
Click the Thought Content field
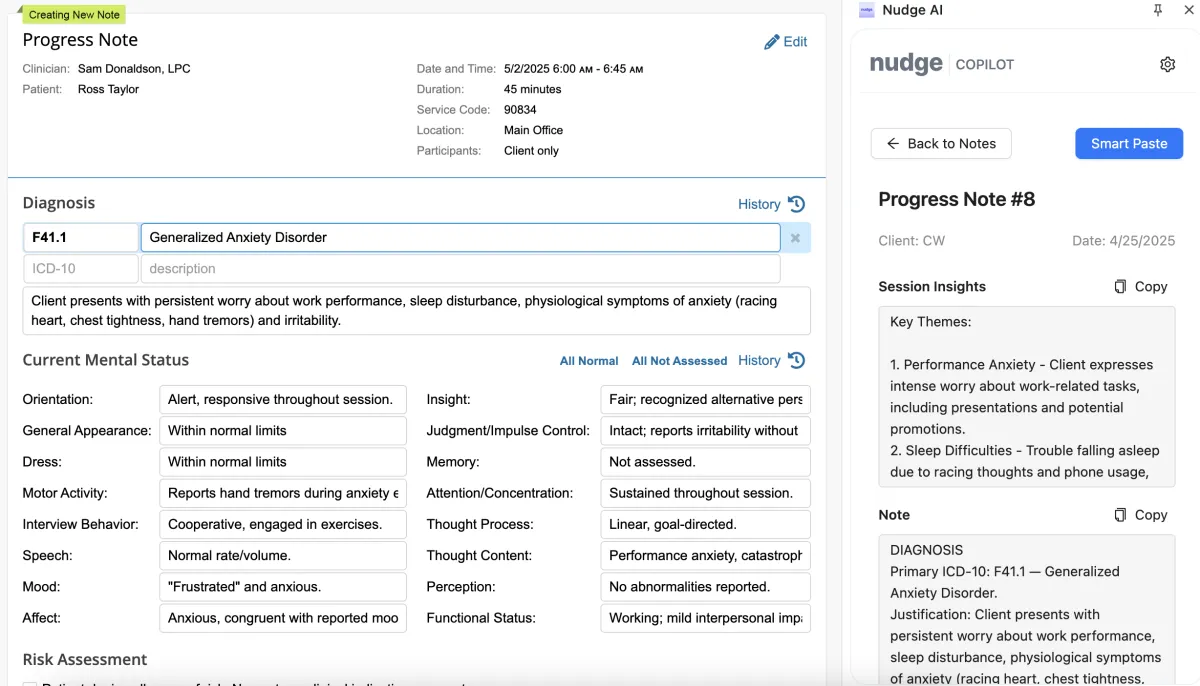pyautogui.click(x=706, y=555)
